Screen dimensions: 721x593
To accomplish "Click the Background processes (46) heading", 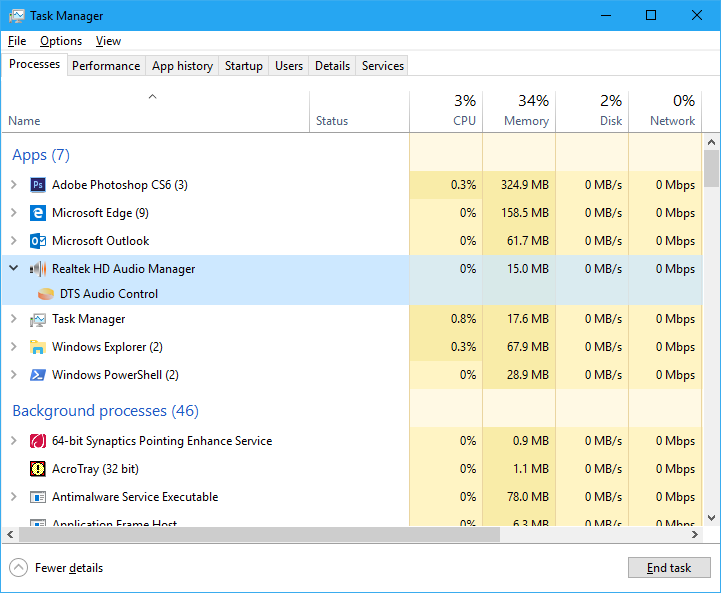I will pos(106,411).
